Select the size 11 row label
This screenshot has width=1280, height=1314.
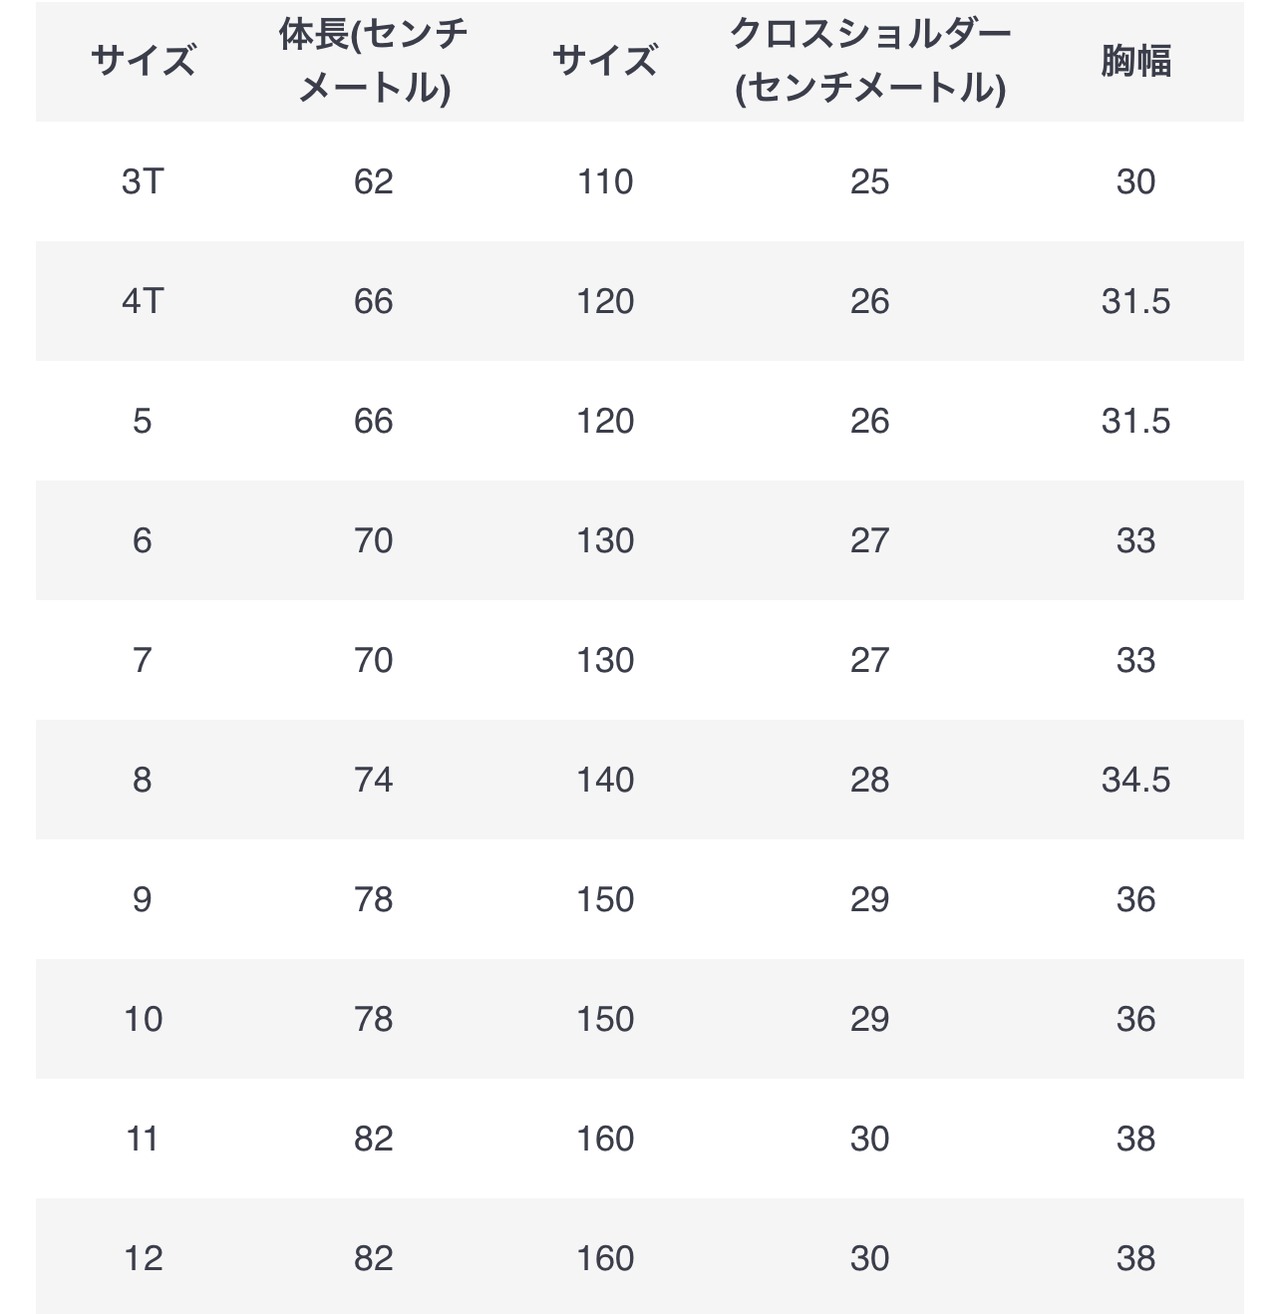point(142,1138)
